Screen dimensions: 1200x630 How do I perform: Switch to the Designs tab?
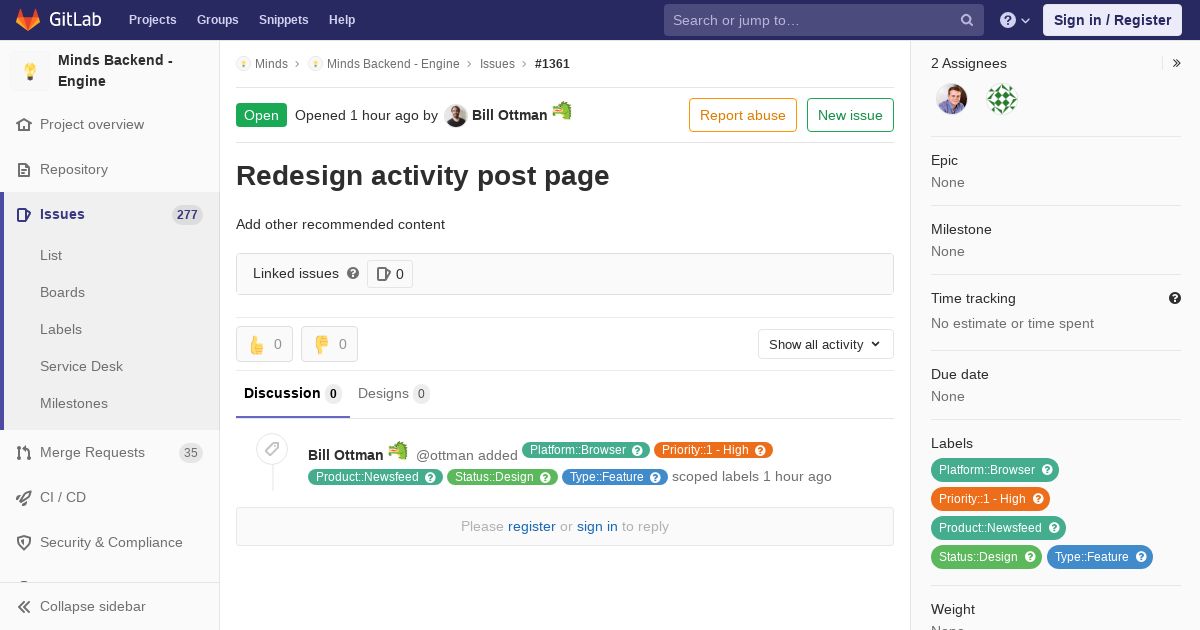pos(394,393)
